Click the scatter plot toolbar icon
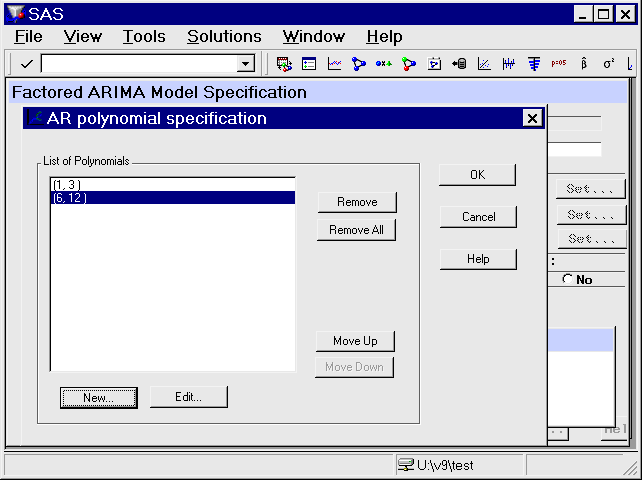Screen dimensions: 642x480 click(484, 64)
